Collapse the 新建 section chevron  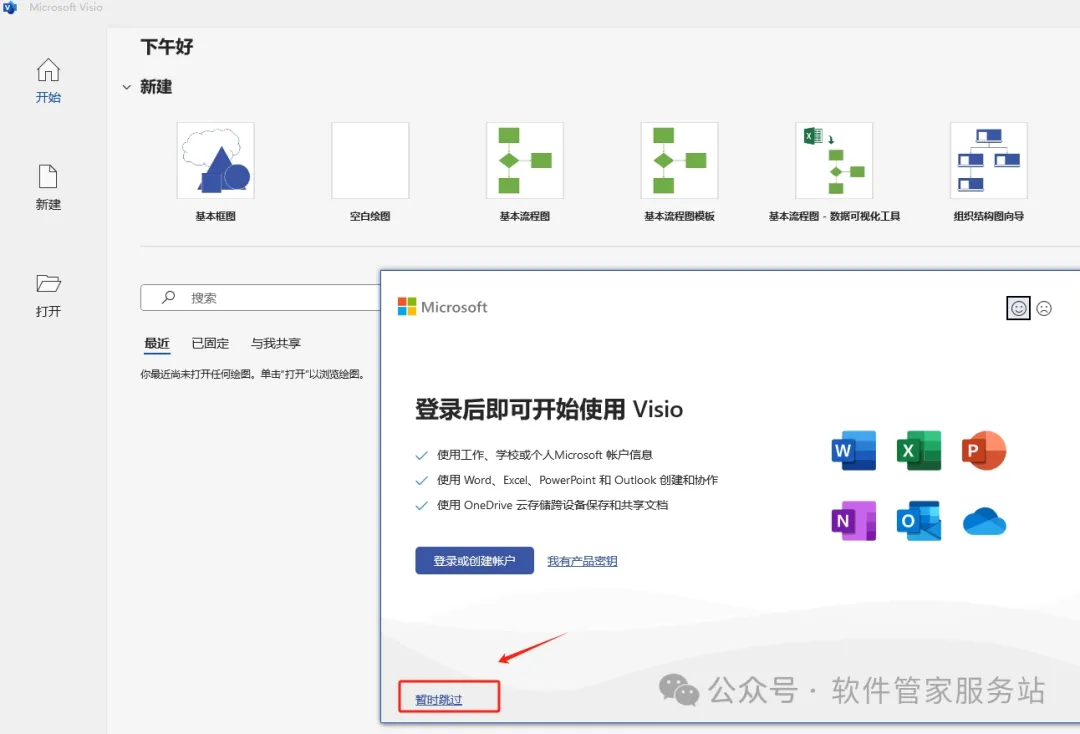click(x=126, y=87)
